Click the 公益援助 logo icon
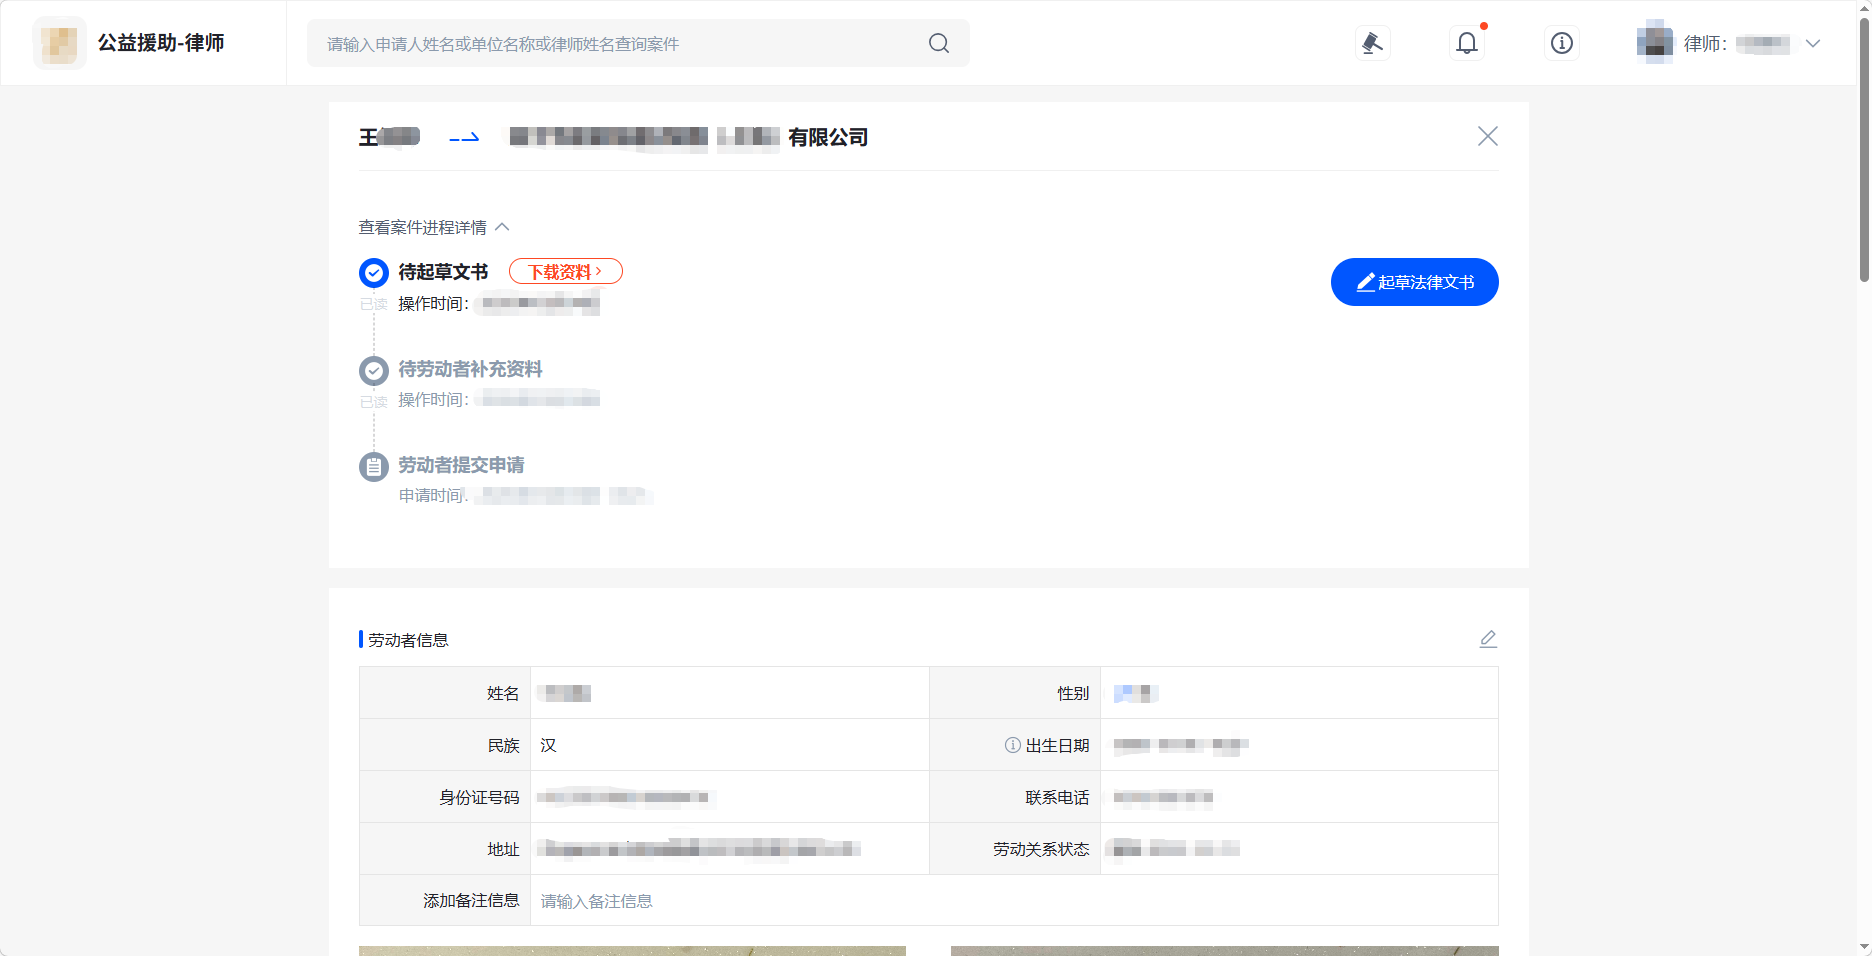 (60, 43)
